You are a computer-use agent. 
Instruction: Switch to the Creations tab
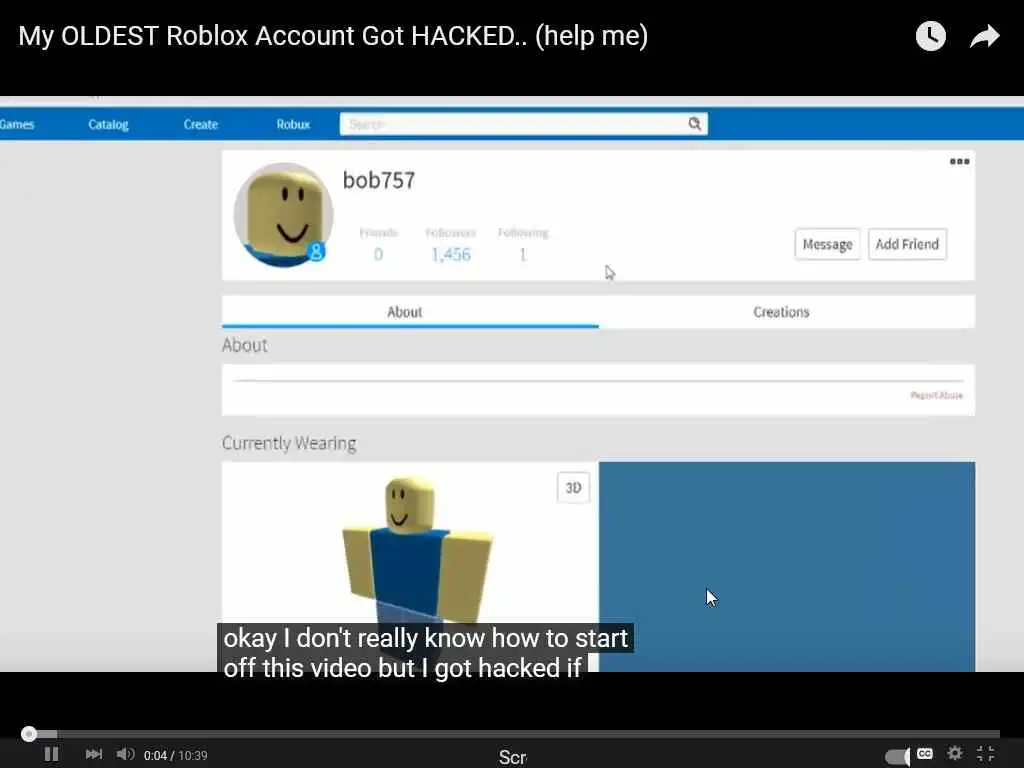point(787,312)
